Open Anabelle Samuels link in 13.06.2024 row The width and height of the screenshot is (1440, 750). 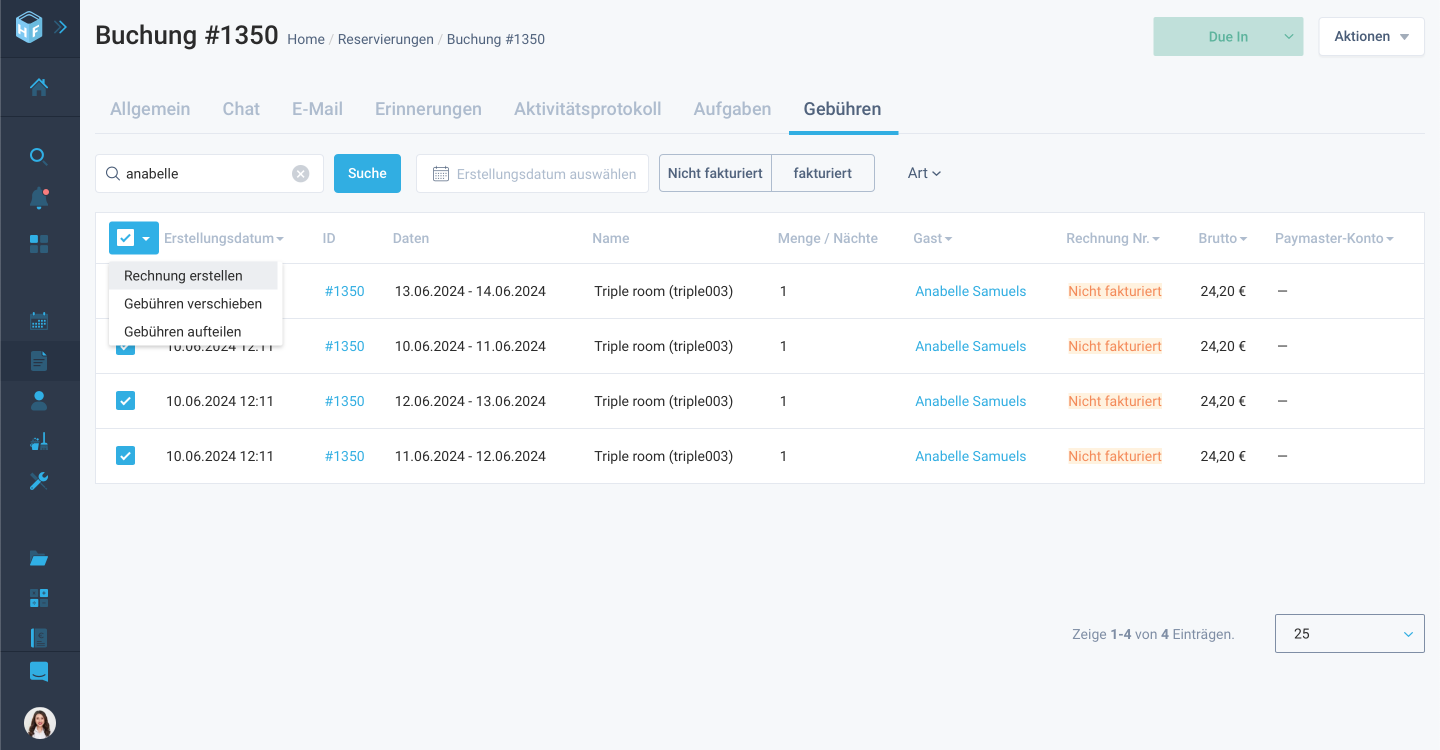(971, 291)
